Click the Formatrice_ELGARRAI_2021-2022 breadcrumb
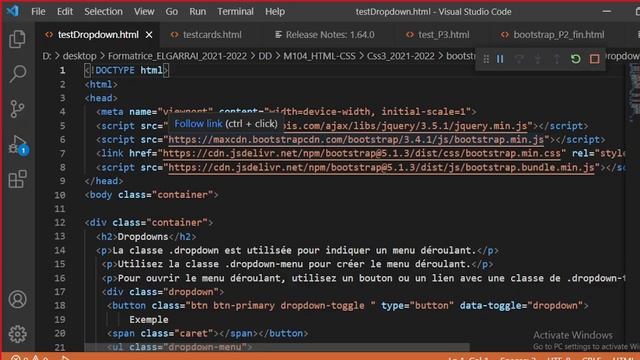The image size is (640, 360). (x=177, y=56)
